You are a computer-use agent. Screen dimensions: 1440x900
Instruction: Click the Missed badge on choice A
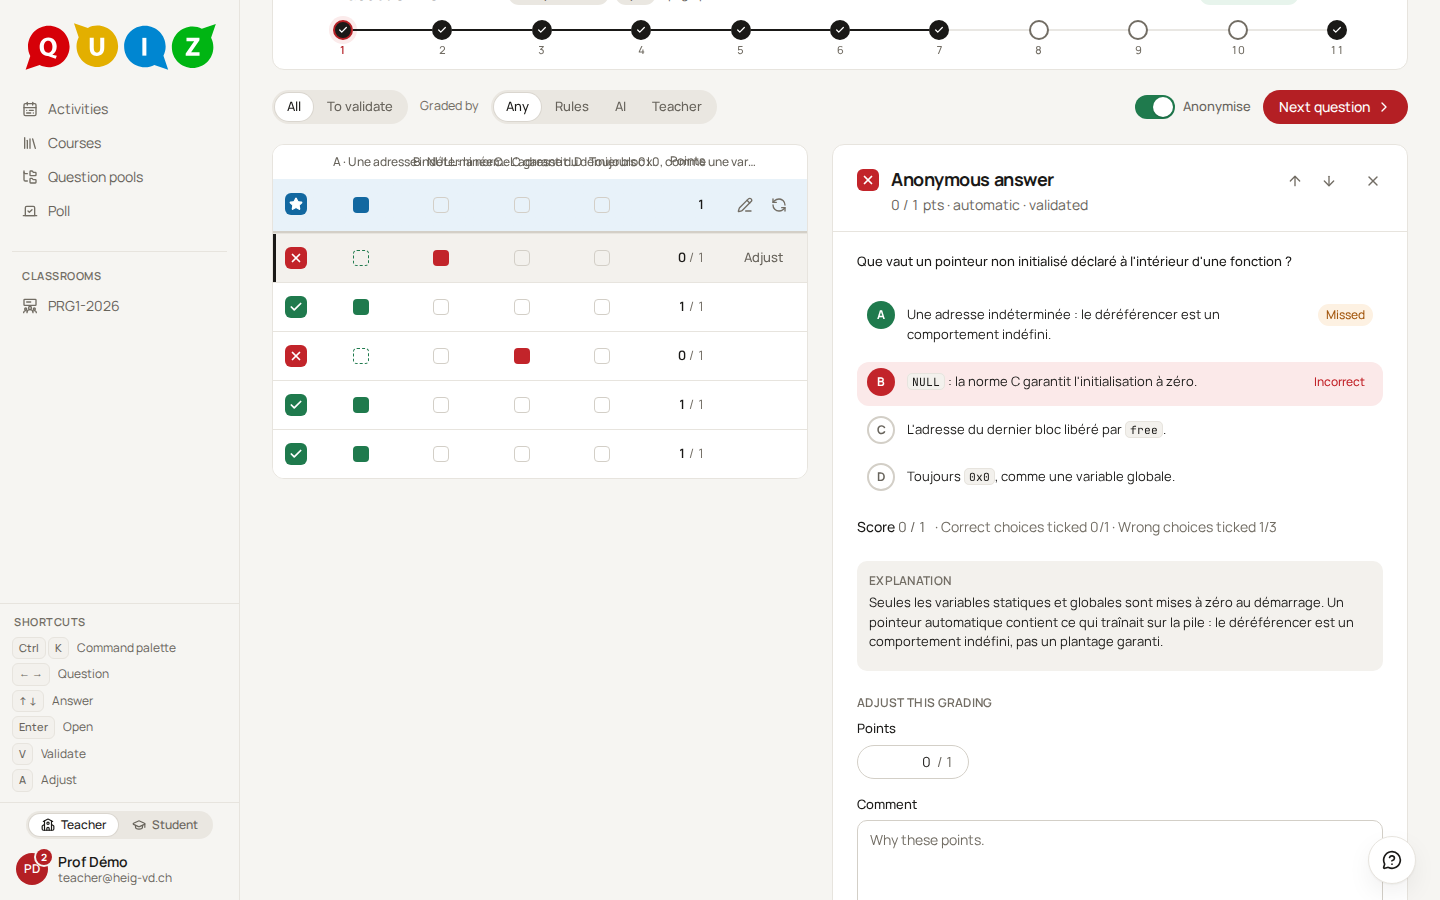(1345, 315)
